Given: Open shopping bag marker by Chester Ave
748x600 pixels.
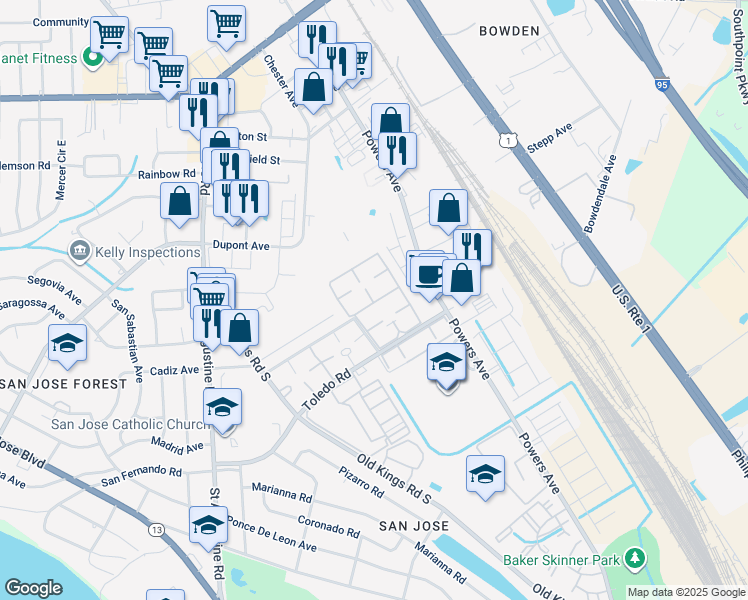Looking at the screenshot, I should coord(314,86).
